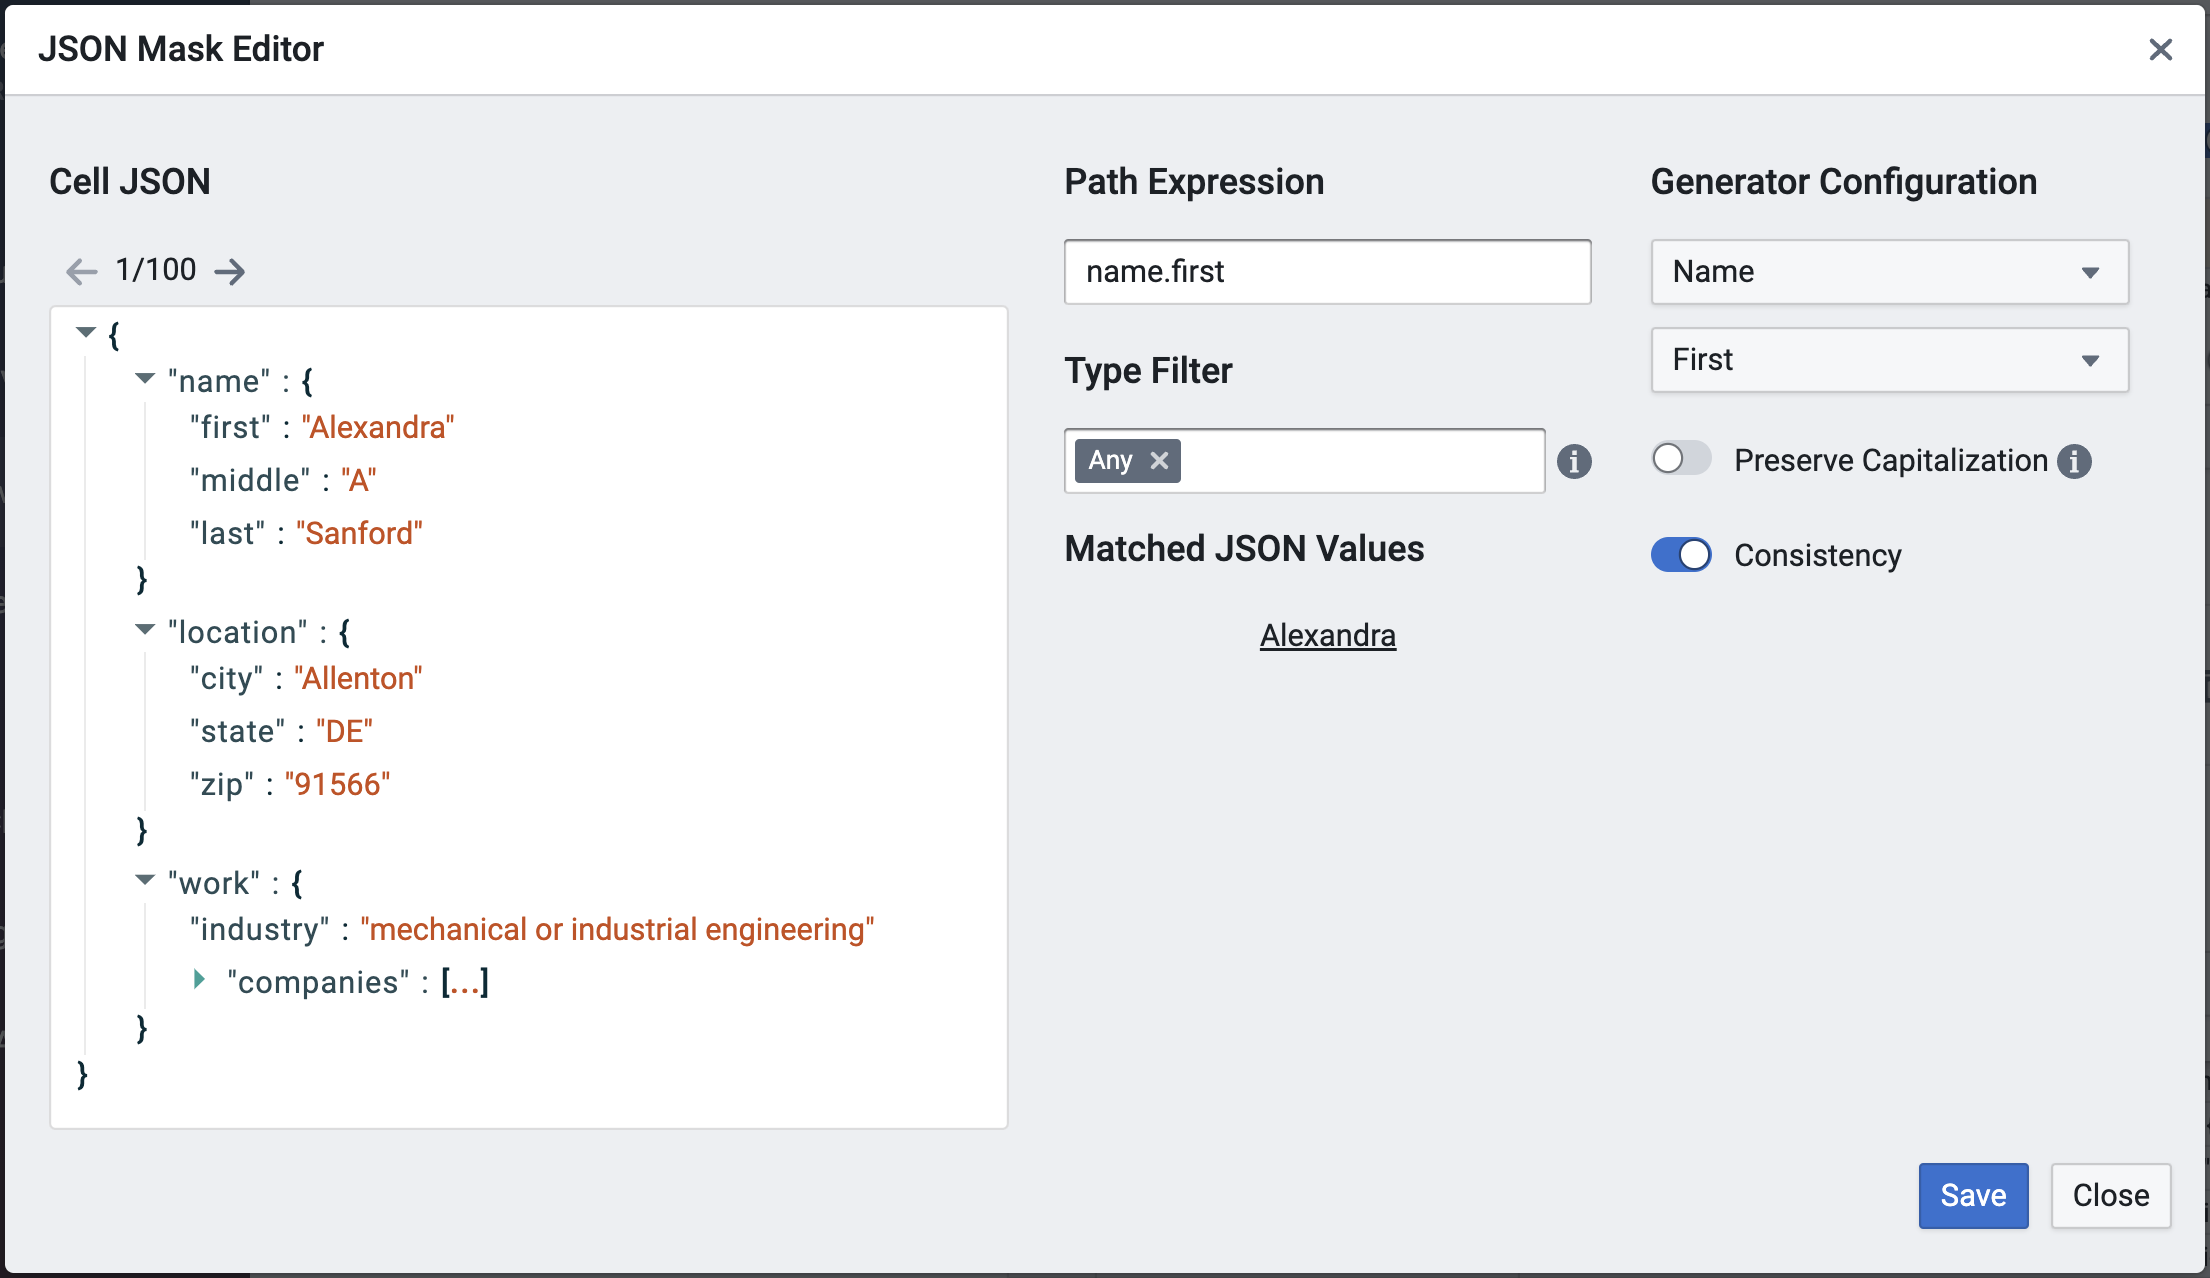
Task: Close the JSON Mask Editor dialog
Action: [x=2160, y=49]
